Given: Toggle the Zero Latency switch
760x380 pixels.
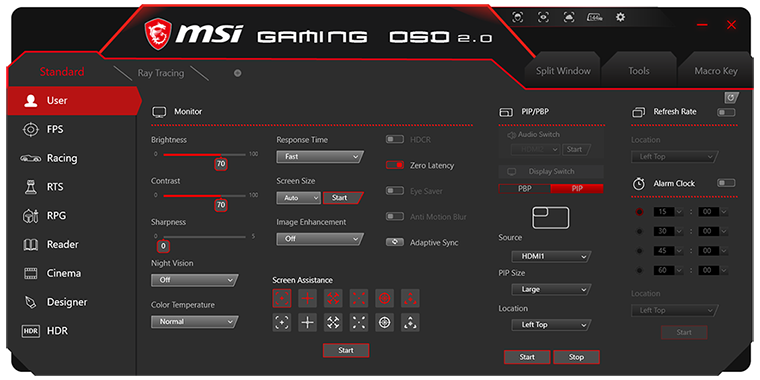Looking at the screenshot, I should click(x=395, y=165).
